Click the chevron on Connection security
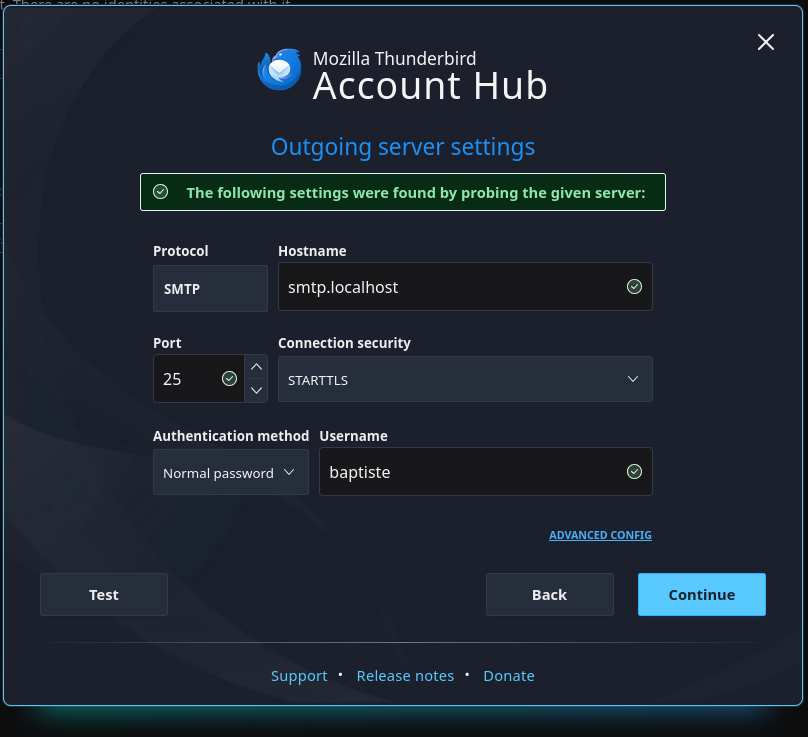The width and height of the screenshot is (808, 737). [632, 379]
